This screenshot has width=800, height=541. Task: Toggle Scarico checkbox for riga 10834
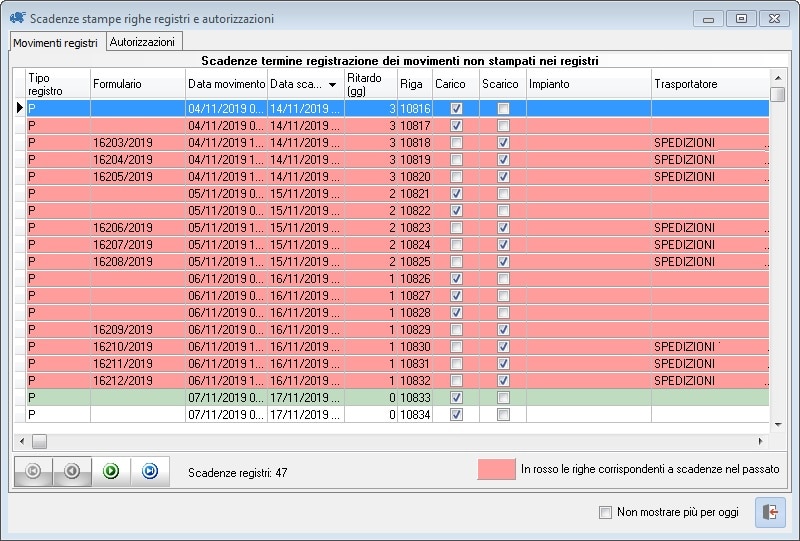[x=503, y=414]
